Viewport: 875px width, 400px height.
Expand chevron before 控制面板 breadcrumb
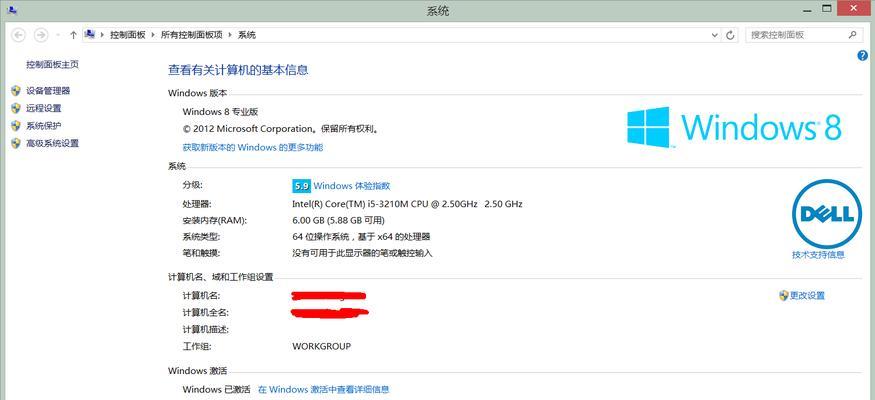click(x=102, y=35)
